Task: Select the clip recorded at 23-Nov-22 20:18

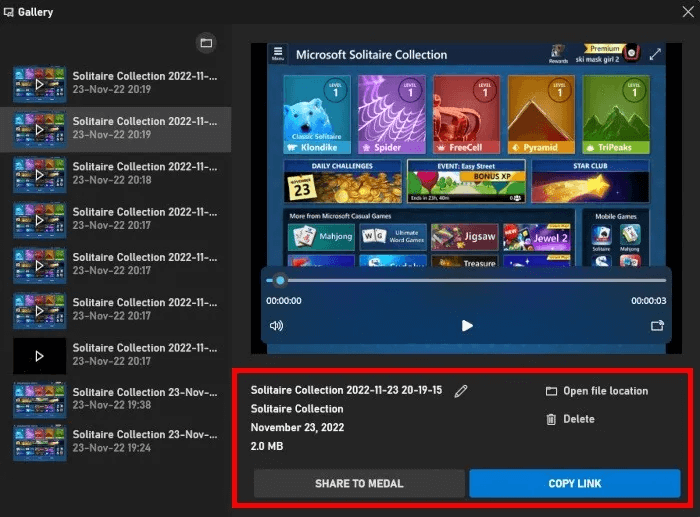Action: (116, 174)
